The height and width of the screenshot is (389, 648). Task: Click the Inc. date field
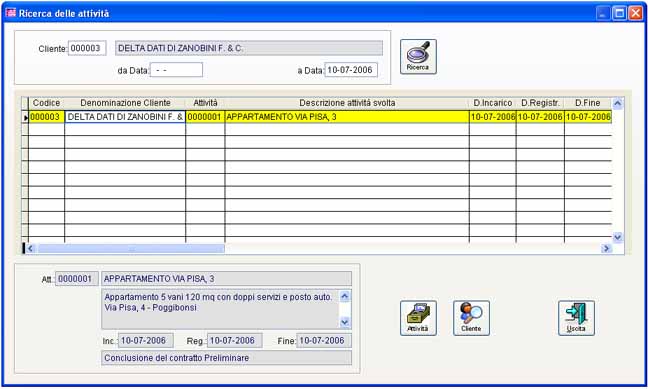tap(146, 341)
